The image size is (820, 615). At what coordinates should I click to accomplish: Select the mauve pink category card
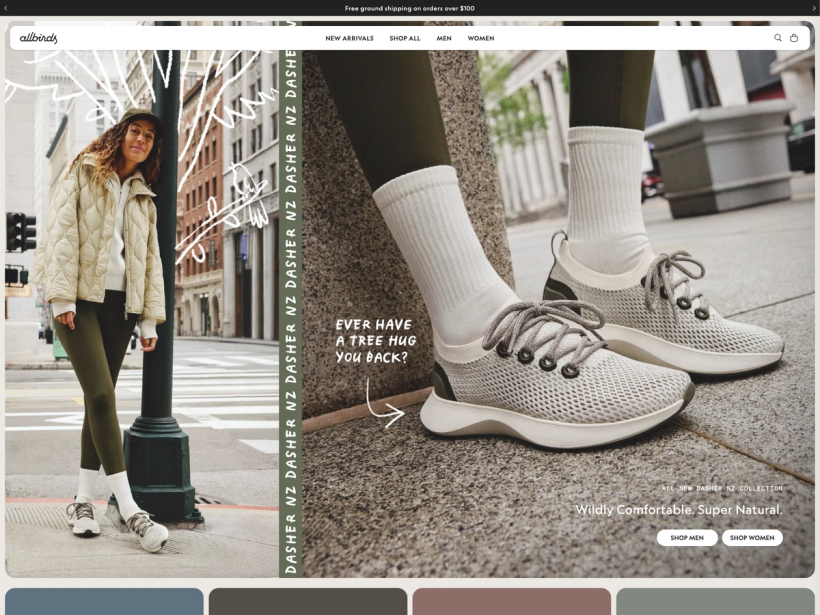pyautogui.click(x=511, y=601)
